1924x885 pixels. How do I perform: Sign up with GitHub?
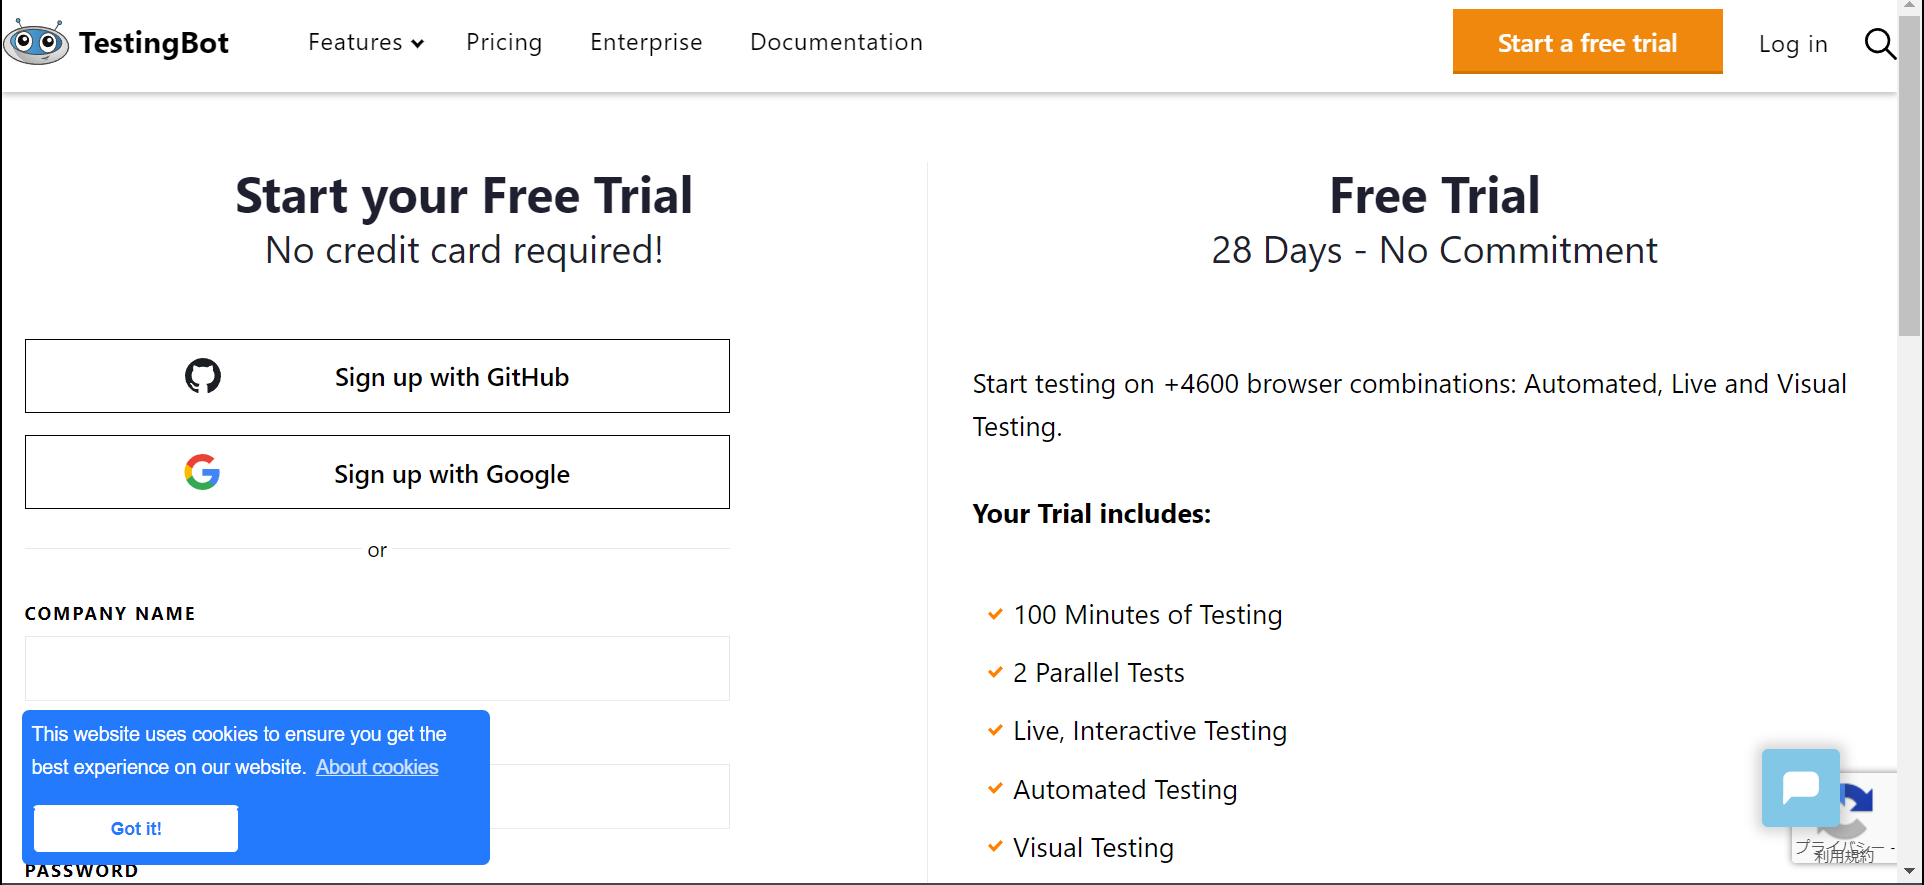377,376
